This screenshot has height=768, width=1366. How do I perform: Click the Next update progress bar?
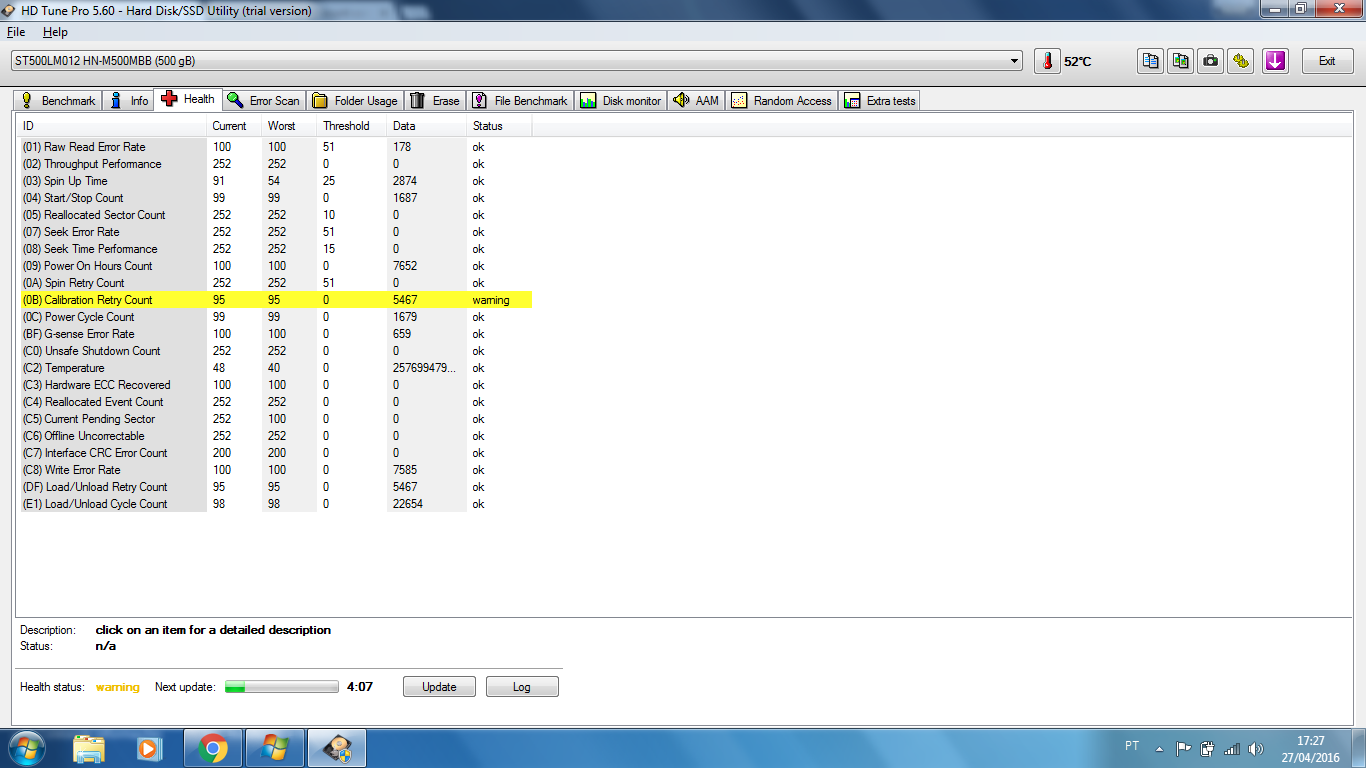(282, 687)
